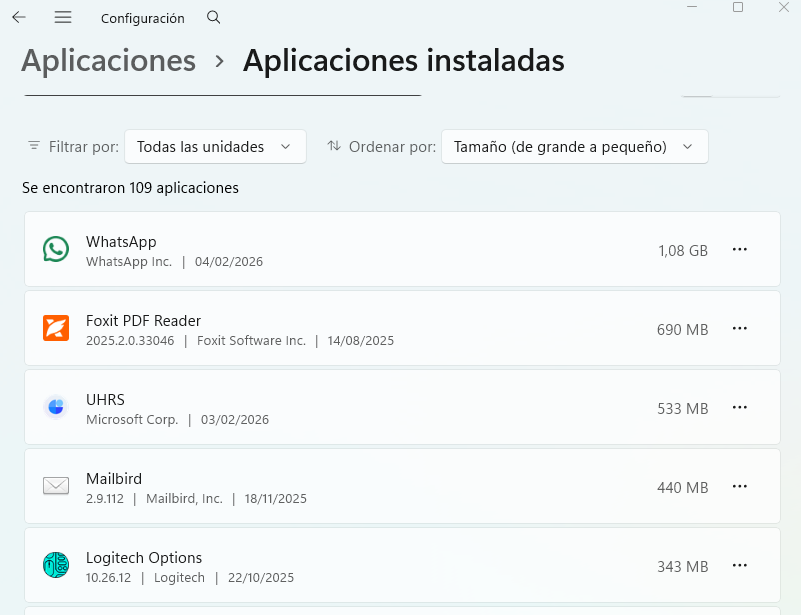Click the Foxit PDF Reader icon
Screen dimensions: 801x615
pos(56,328)
